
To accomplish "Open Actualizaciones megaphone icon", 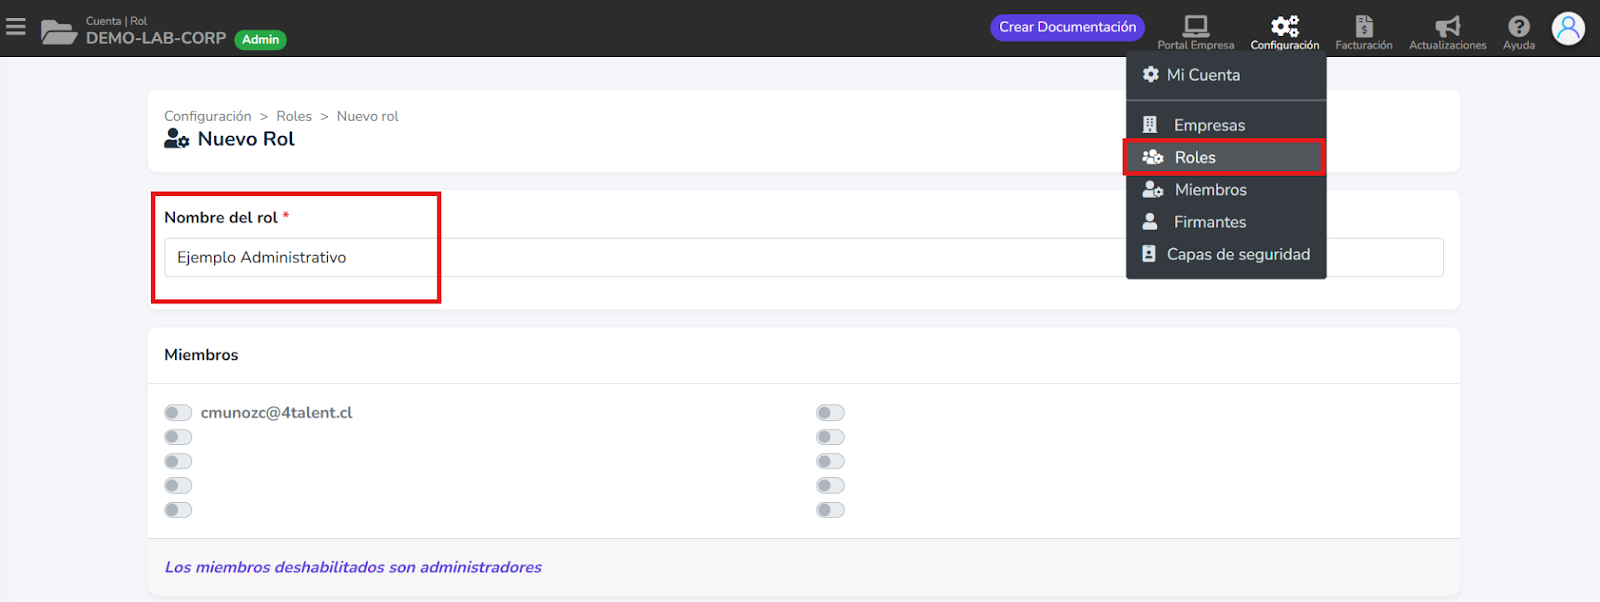I will [1448, 26].
